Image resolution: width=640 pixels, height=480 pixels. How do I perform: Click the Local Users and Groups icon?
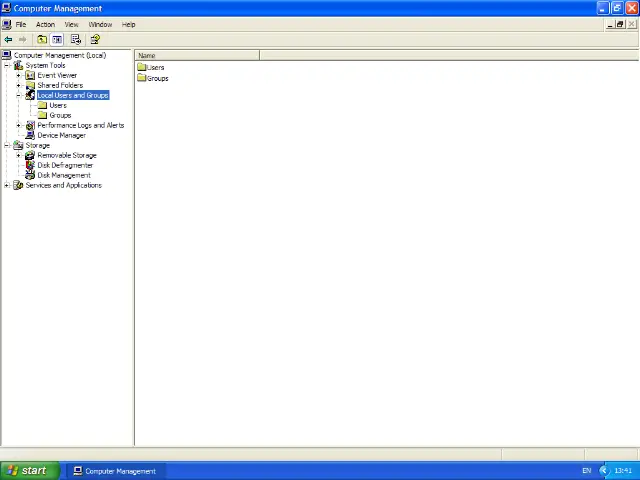30,95
